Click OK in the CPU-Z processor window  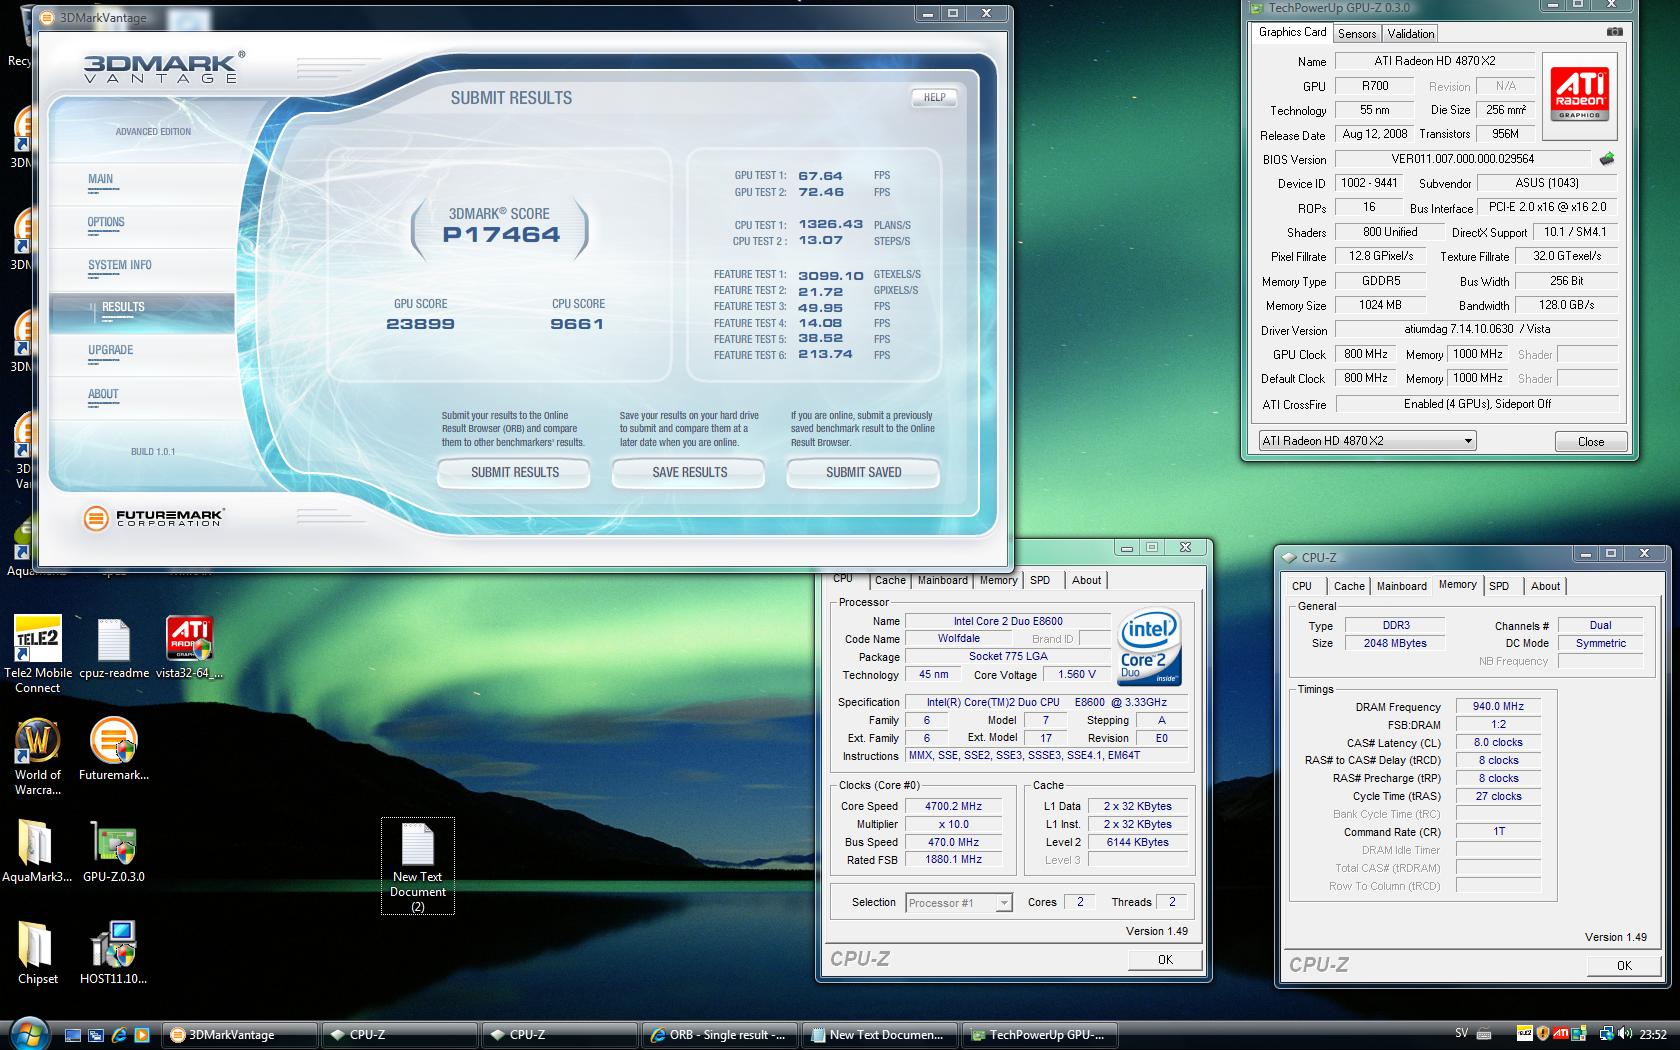[1164, 959]
